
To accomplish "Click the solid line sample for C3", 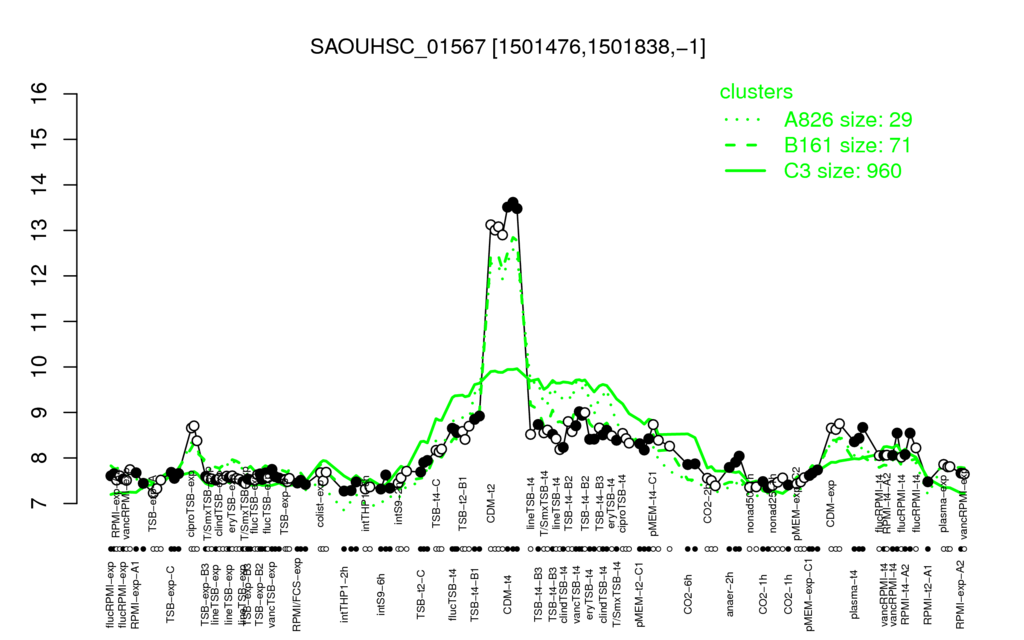I will point(744,170).
